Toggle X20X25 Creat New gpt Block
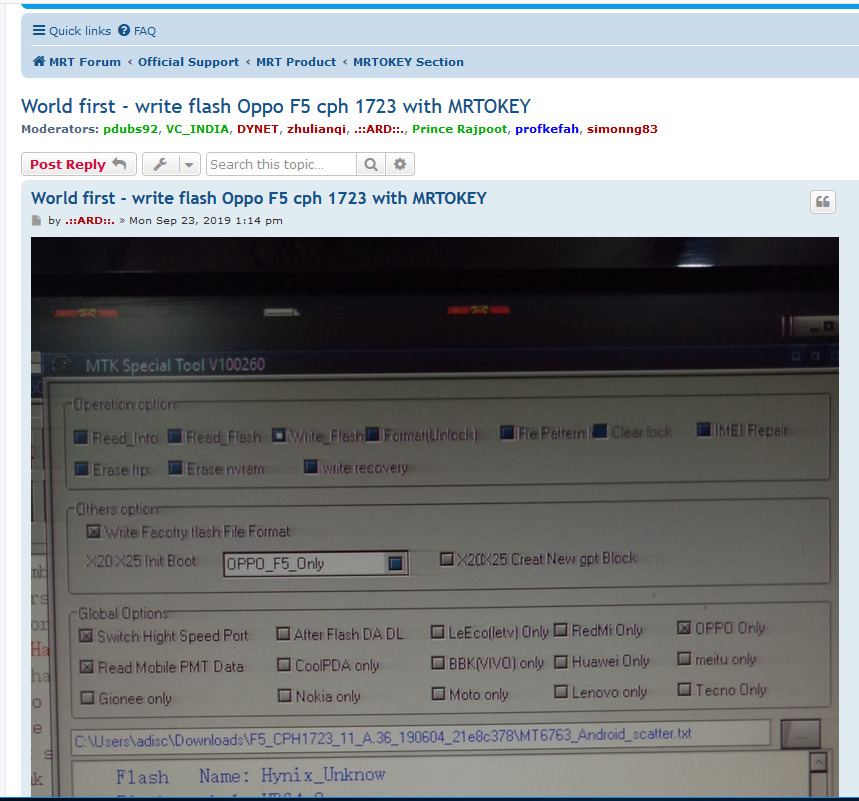Screen dimensions: 859x801 coord(447,559)
